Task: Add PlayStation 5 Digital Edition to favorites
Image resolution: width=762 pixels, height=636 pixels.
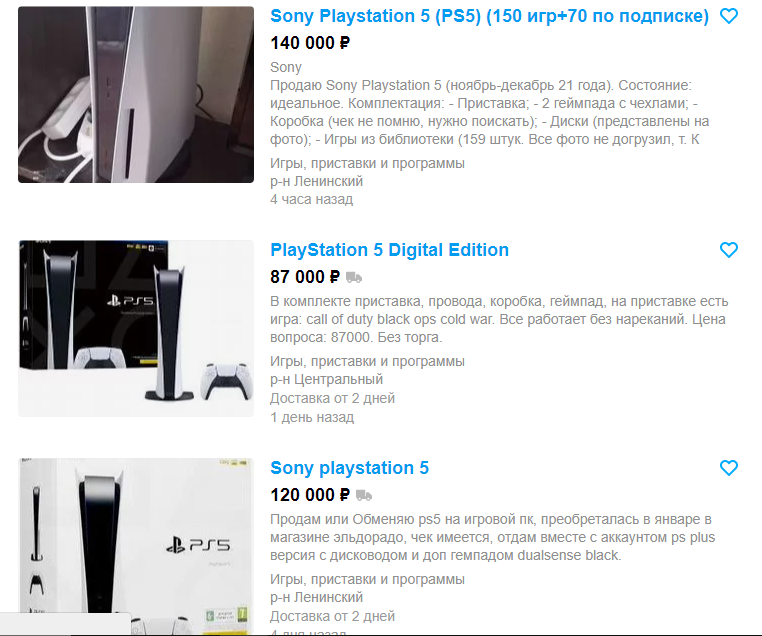Action: point(728,250)
